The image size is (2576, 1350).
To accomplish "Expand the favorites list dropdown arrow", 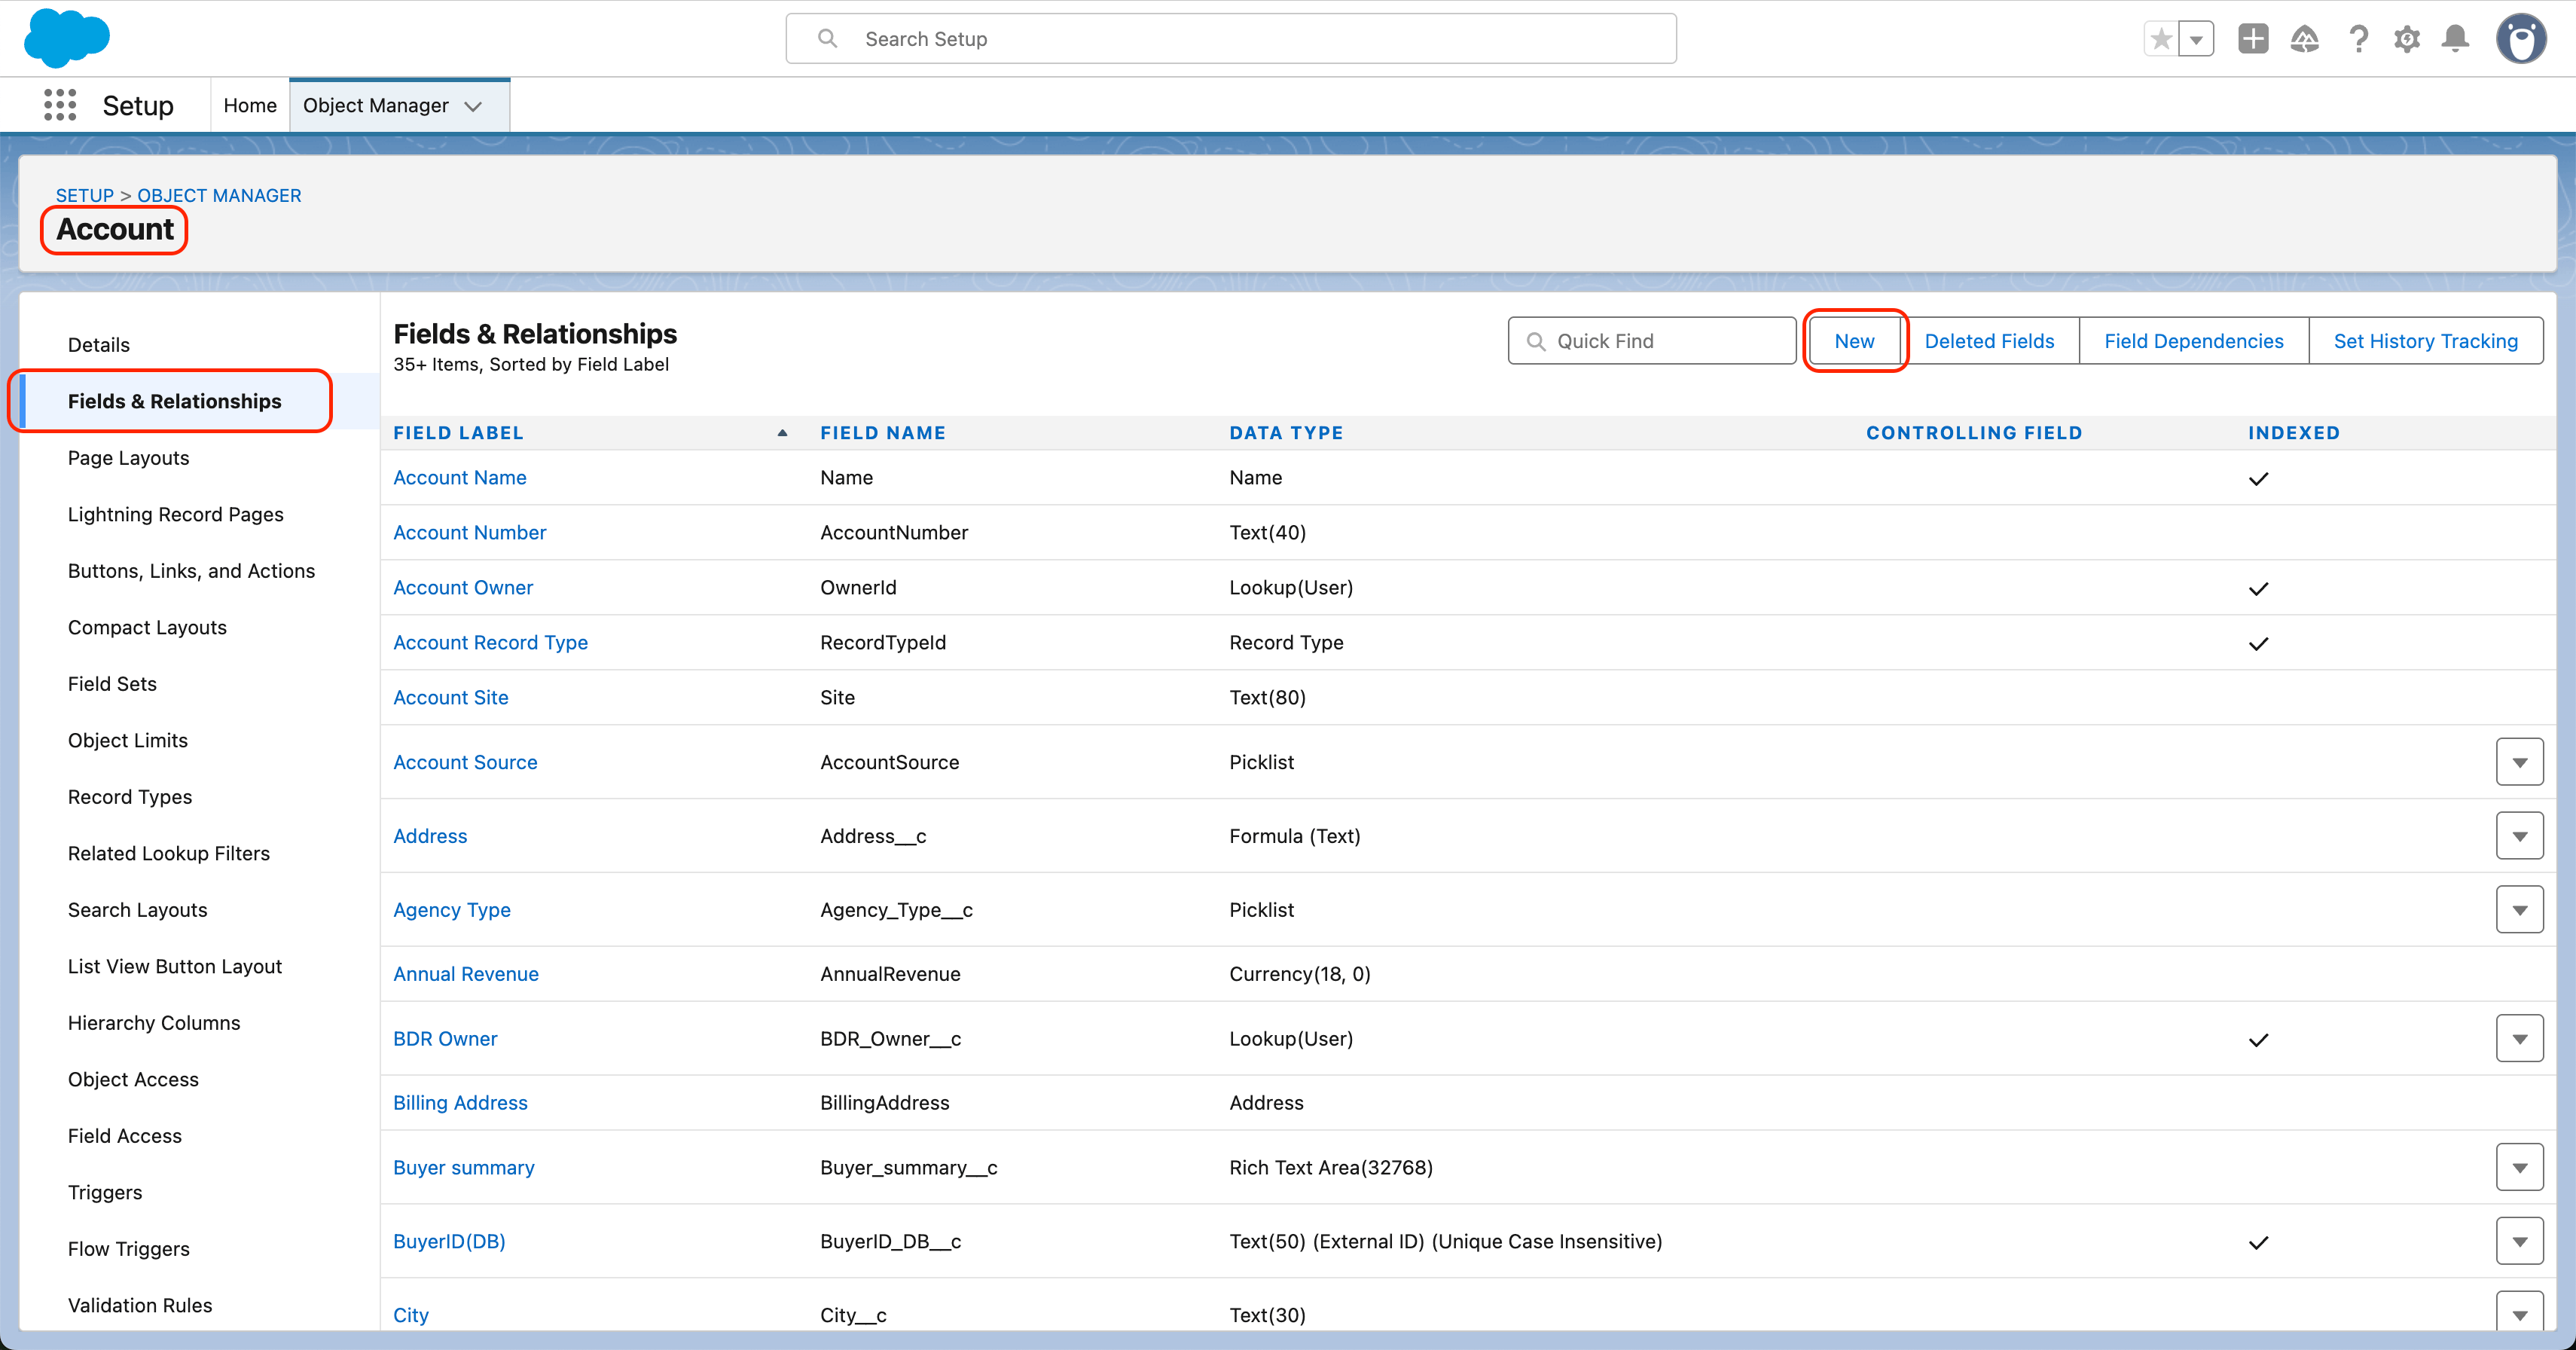I will [2196, 39].
